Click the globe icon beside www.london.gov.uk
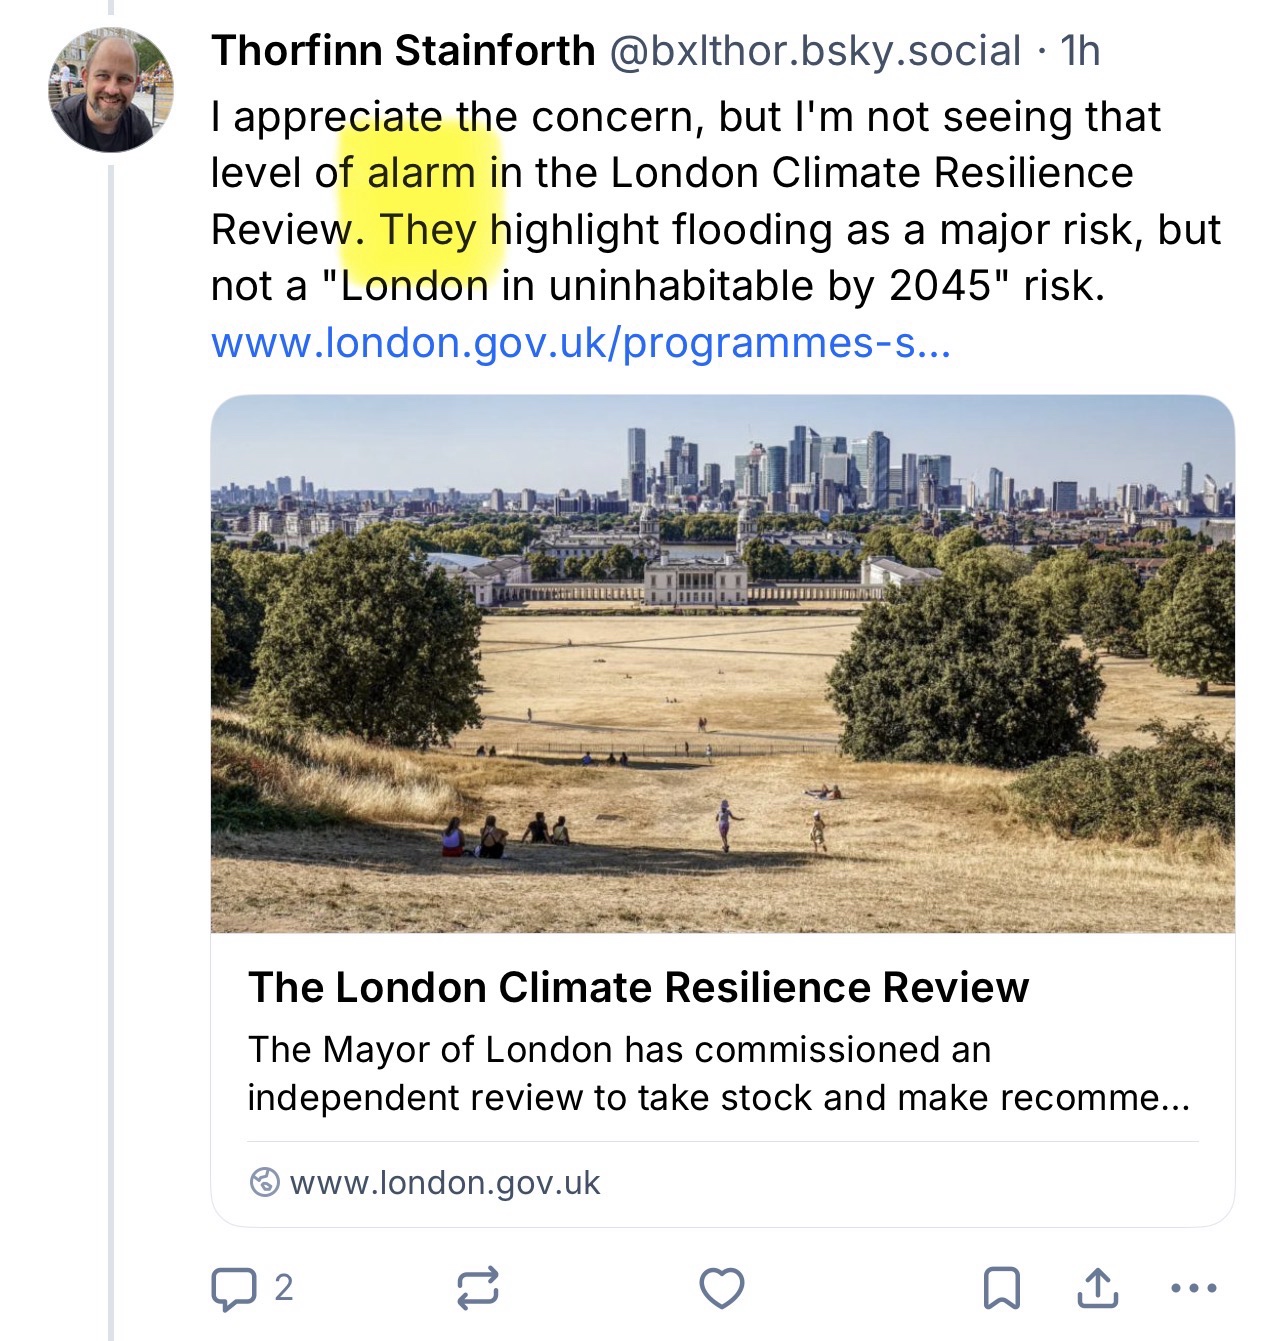Image resolution: width=1284 pixels, height=1341 pixels. (x=264, y=1182)
